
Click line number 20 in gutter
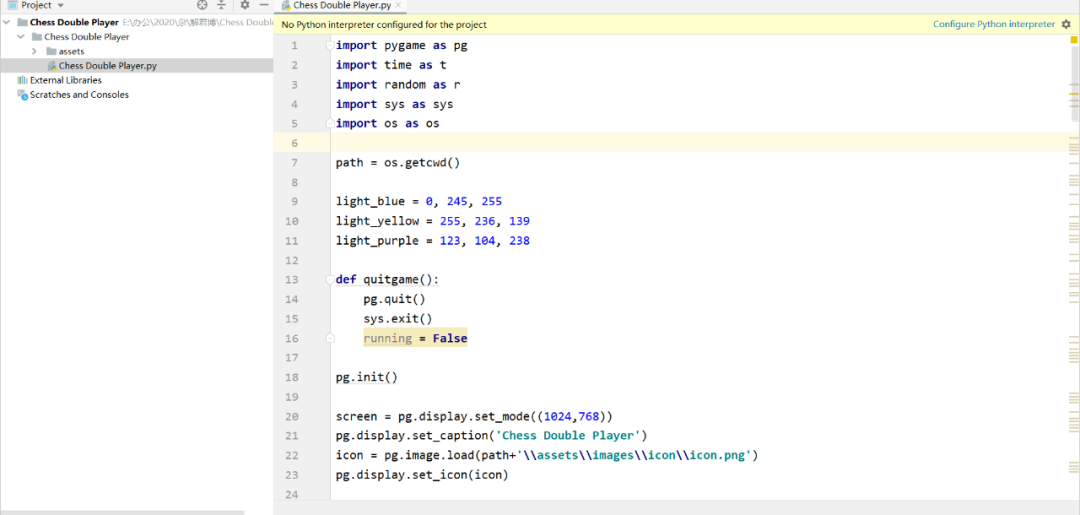(291, 417)
